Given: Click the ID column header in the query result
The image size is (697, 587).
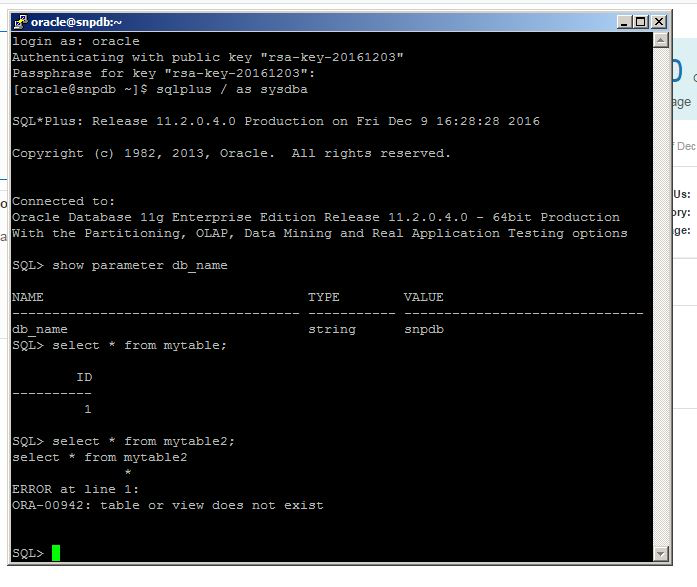Looking at the screenshot, I should [84, 377].
